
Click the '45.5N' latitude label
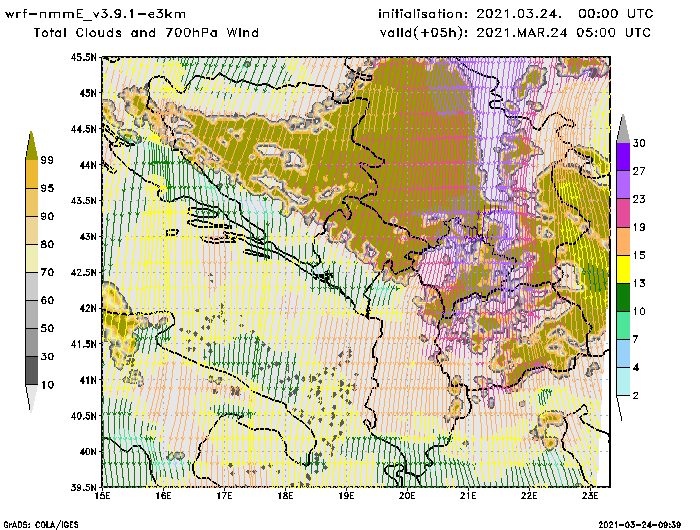(83, 57)
